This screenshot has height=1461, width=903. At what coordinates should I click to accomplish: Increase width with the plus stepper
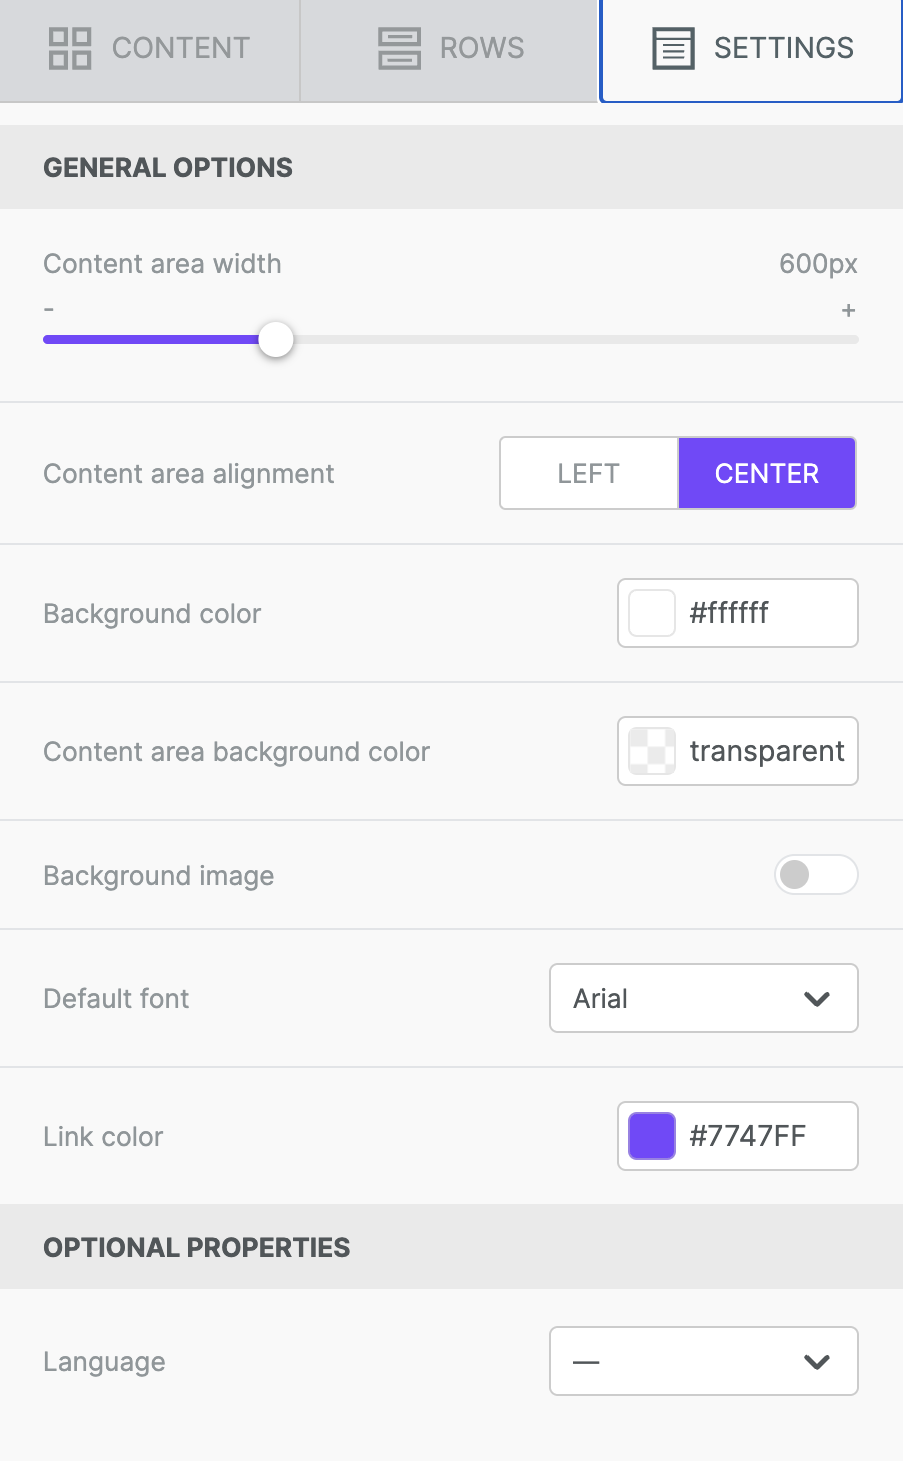tap(848, 310)
